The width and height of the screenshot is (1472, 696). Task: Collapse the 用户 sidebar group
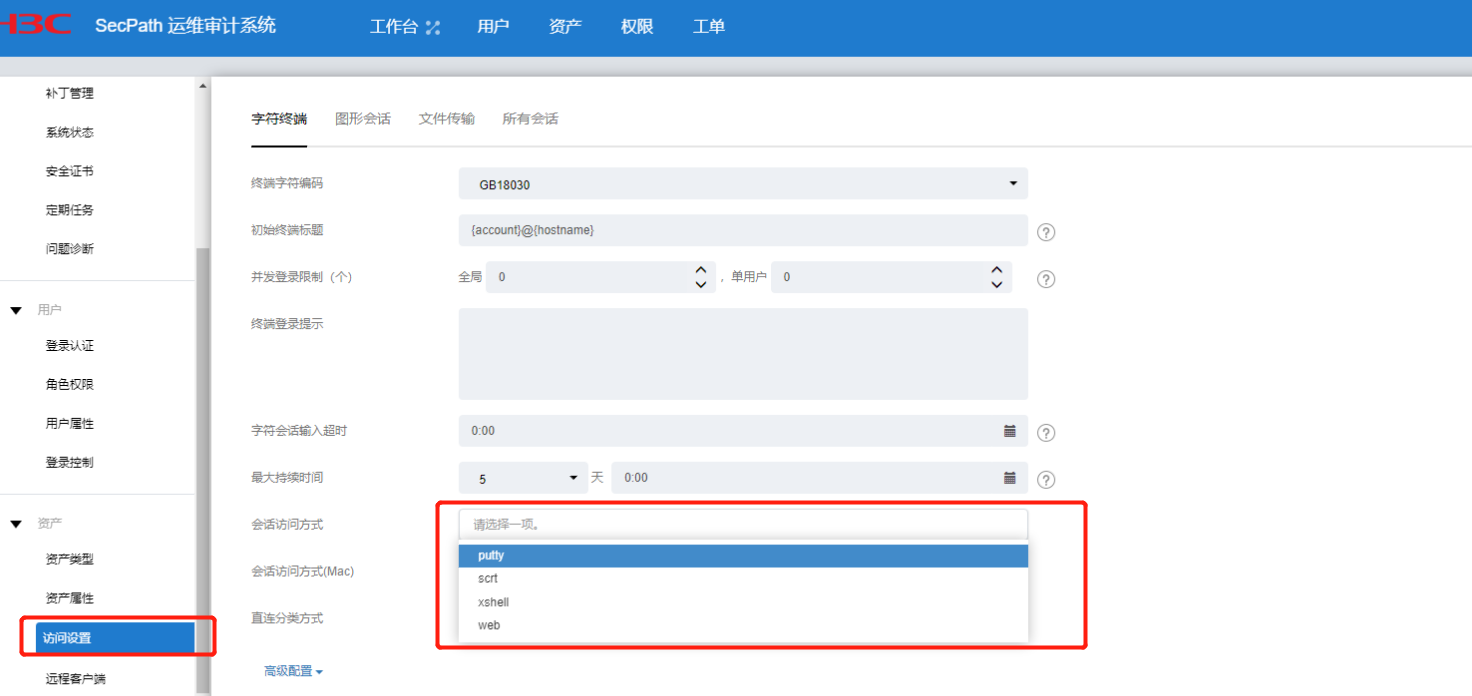click(x=16, y=311)
